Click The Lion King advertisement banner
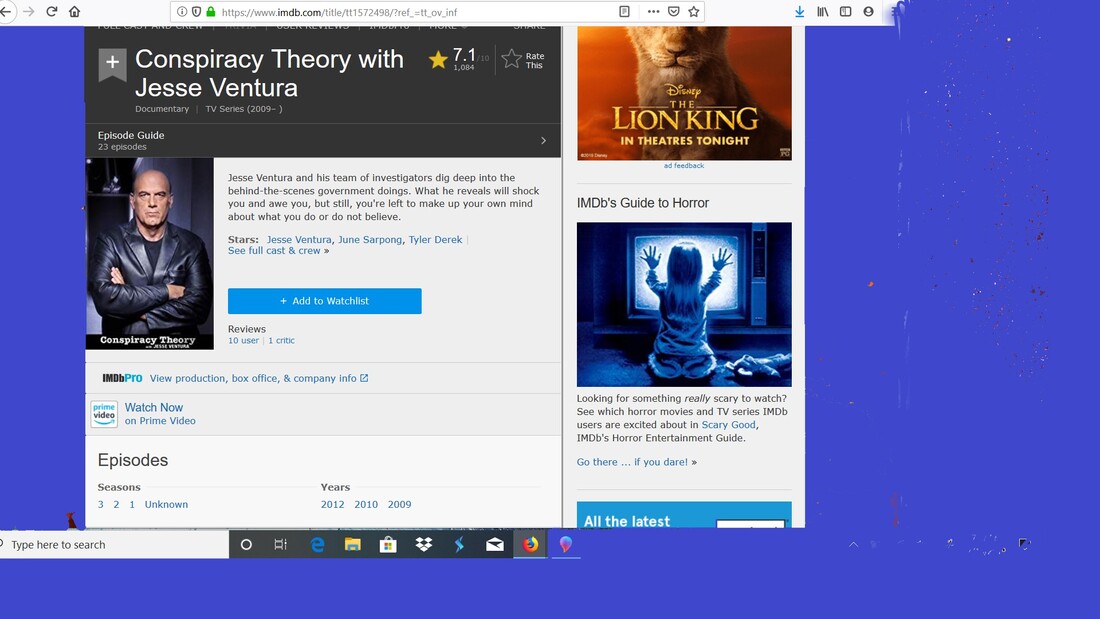 tap(684, 93)
